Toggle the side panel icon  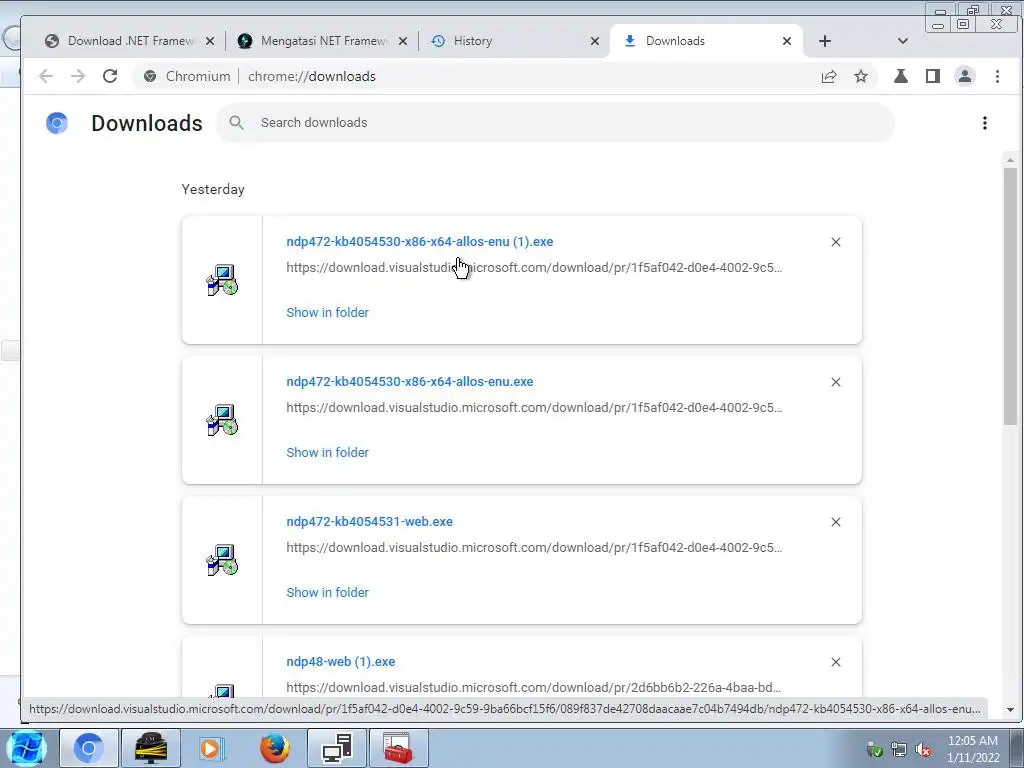point(933,76)
